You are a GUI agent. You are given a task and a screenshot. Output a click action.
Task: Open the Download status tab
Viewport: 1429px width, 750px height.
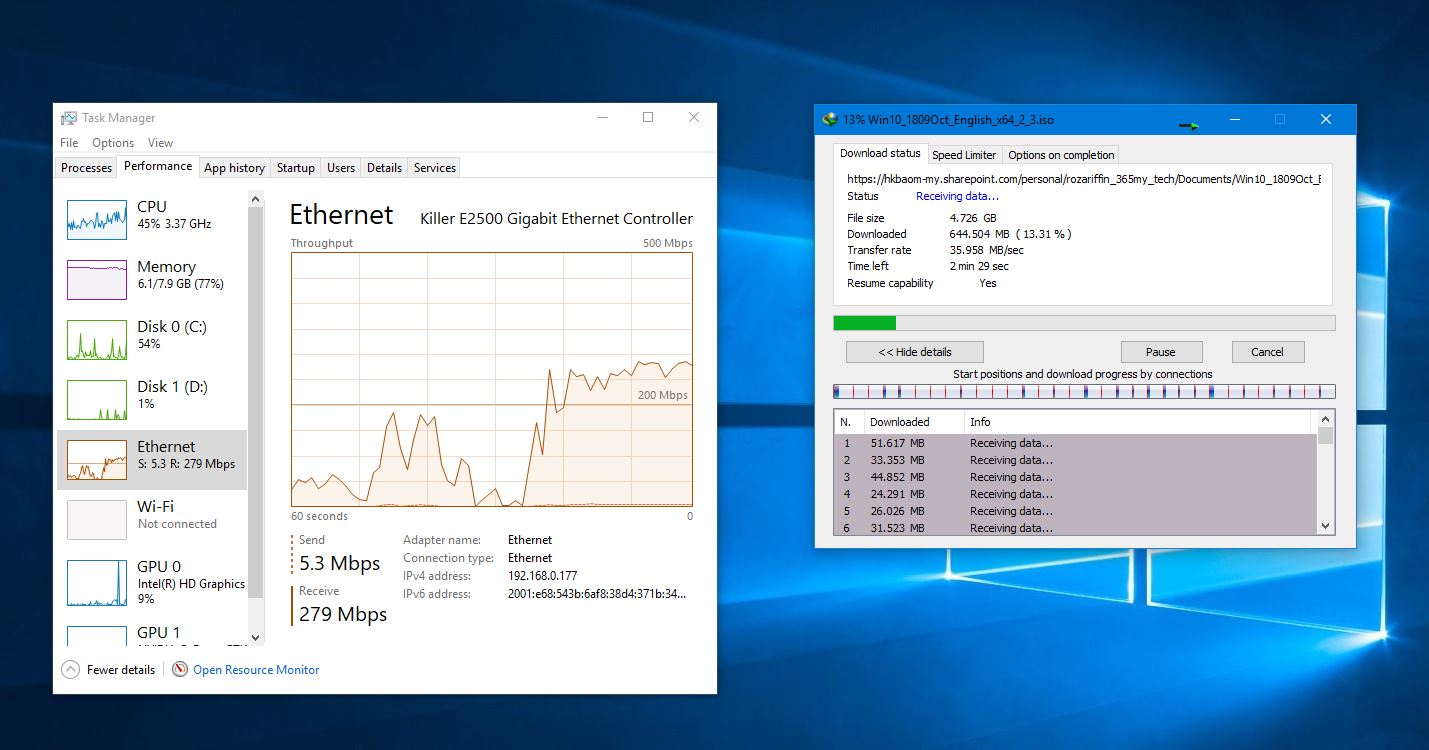click(880, 153)
